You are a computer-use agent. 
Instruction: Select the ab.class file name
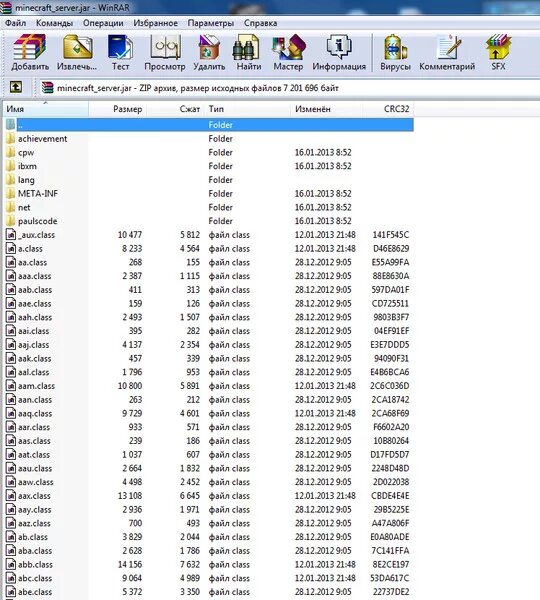33,537
